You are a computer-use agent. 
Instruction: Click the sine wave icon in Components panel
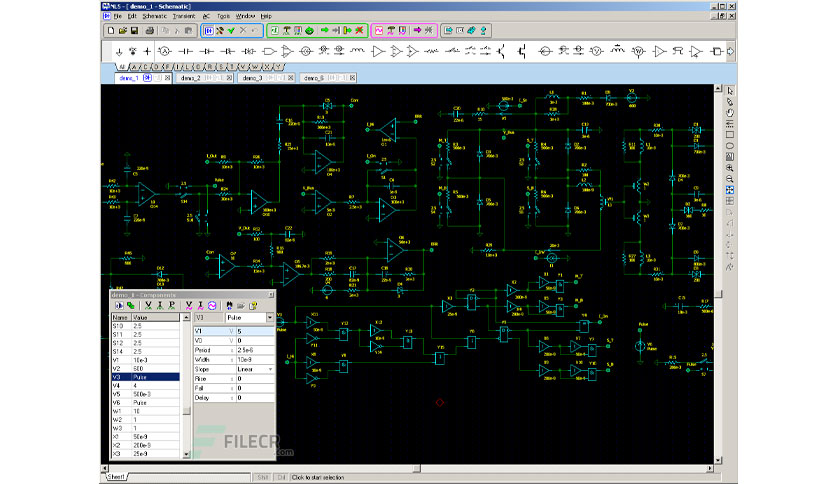click(x=212, y=305)
